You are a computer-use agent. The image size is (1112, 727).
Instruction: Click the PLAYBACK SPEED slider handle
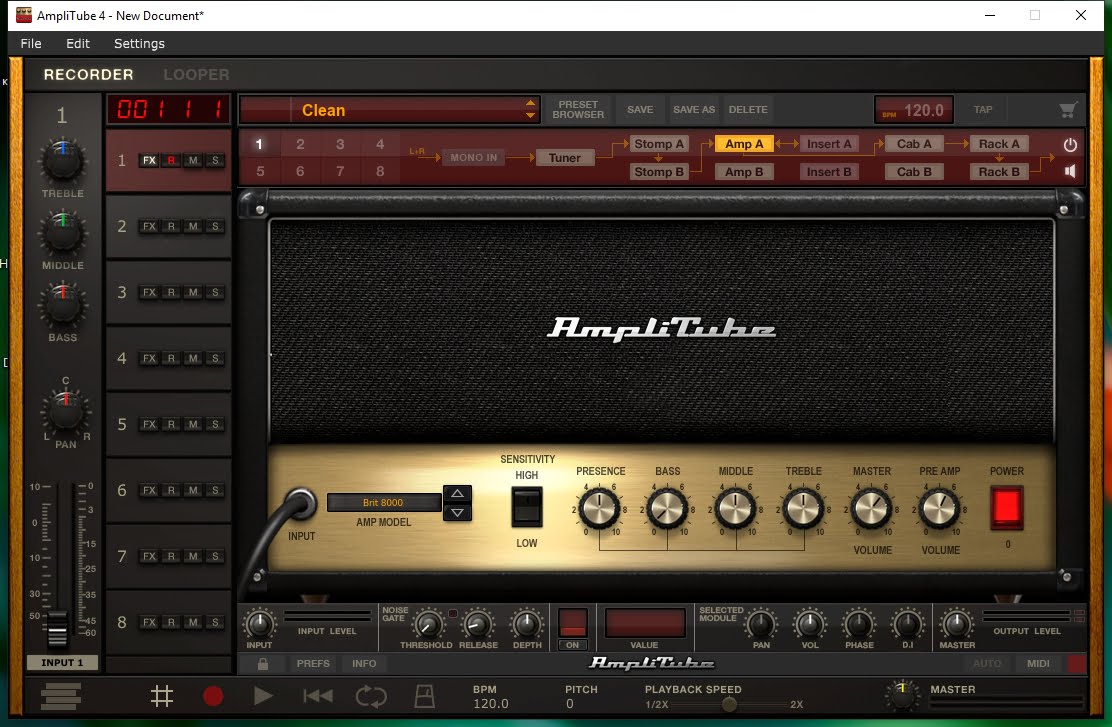pos(728,704)
